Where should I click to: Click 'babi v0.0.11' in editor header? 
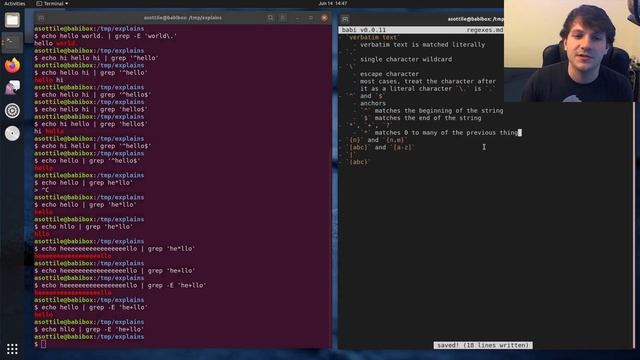tap(364, 30)
